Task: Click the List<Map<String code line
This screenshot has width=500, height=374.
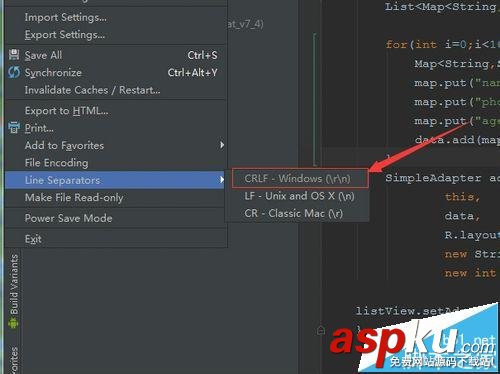Action: pos(442,7)
